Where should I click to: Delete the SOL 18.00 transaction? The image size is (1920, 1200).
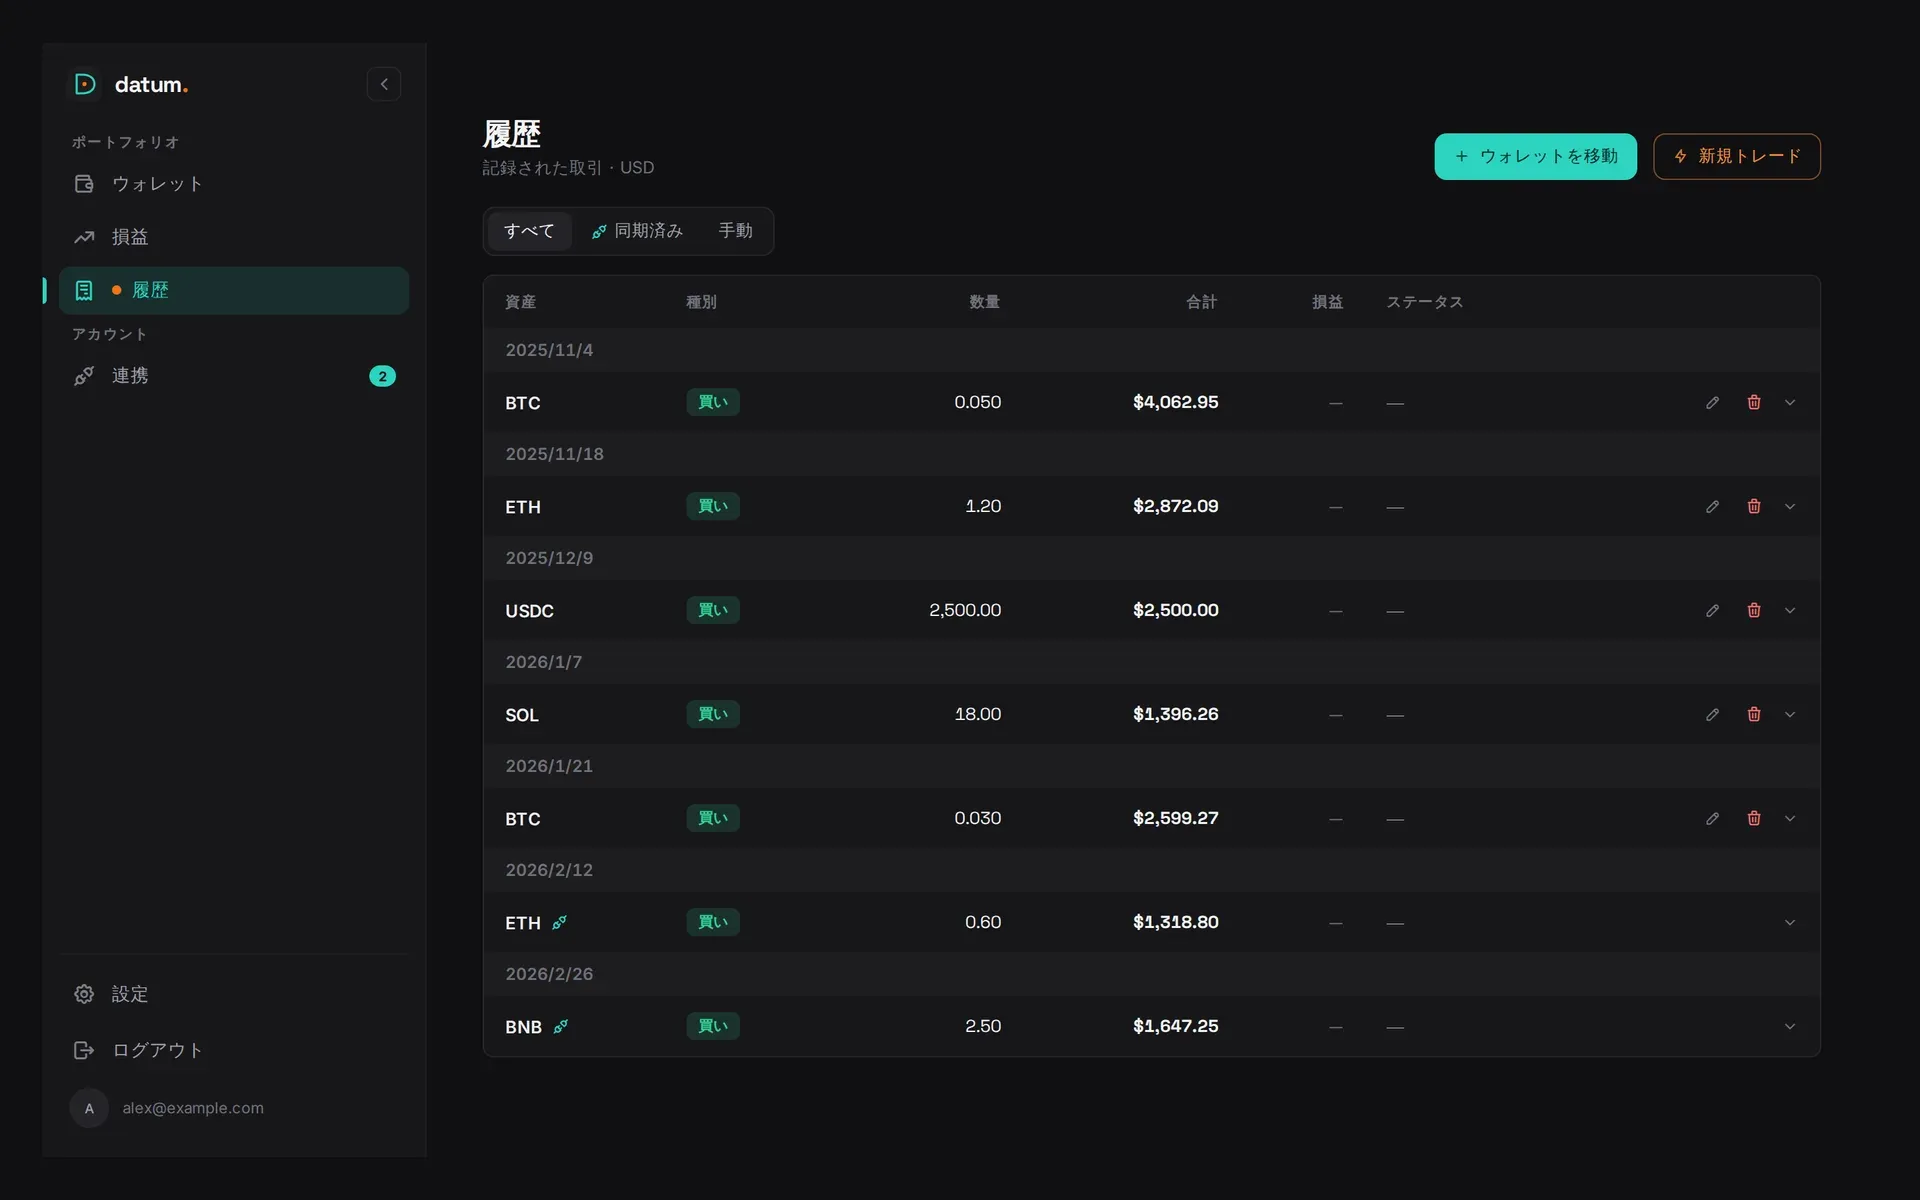[1754, 715]
